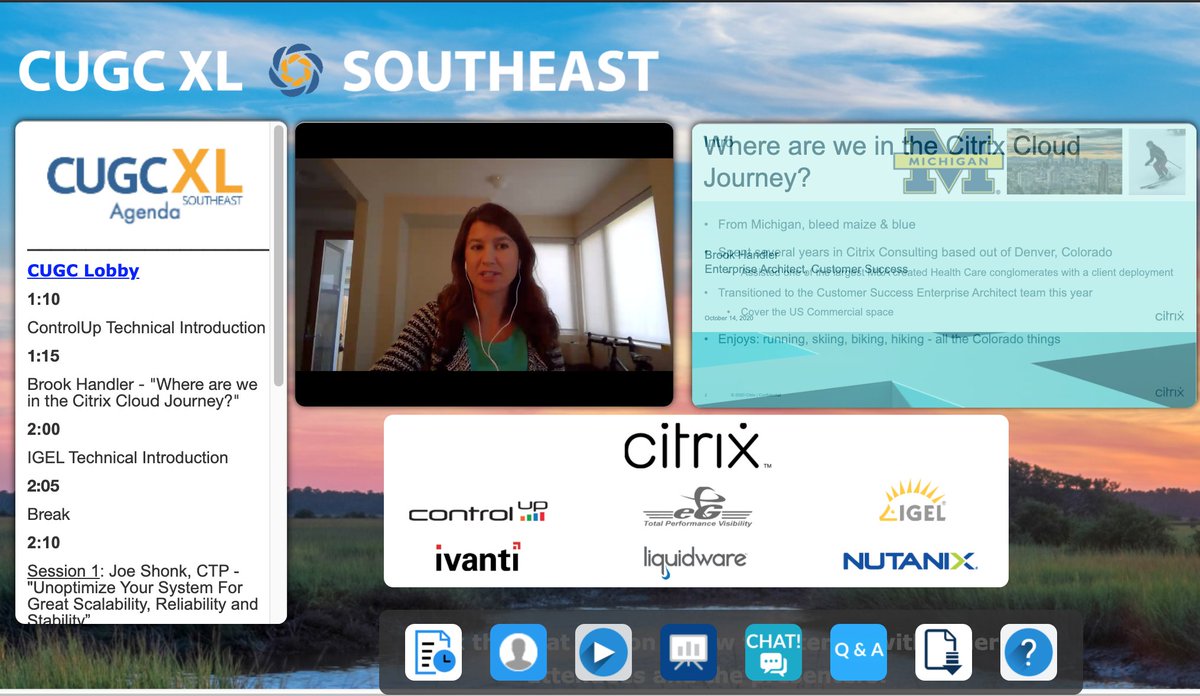Open the resources download document icon
1200x696 pixels.
coord(944,652)
